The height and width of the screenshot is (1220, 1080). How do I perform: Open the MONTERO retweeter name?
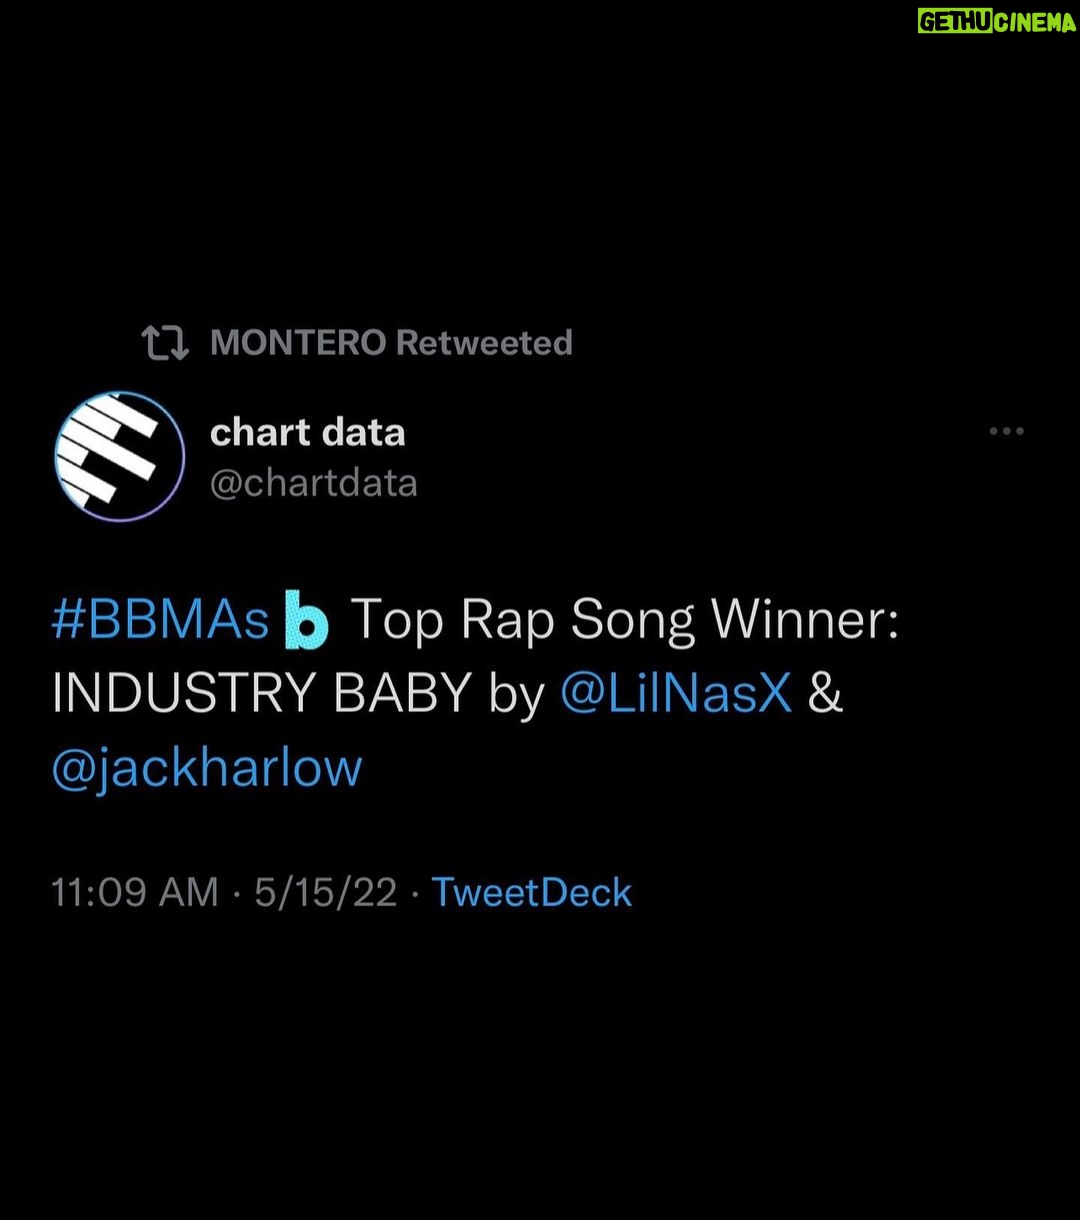298,343
